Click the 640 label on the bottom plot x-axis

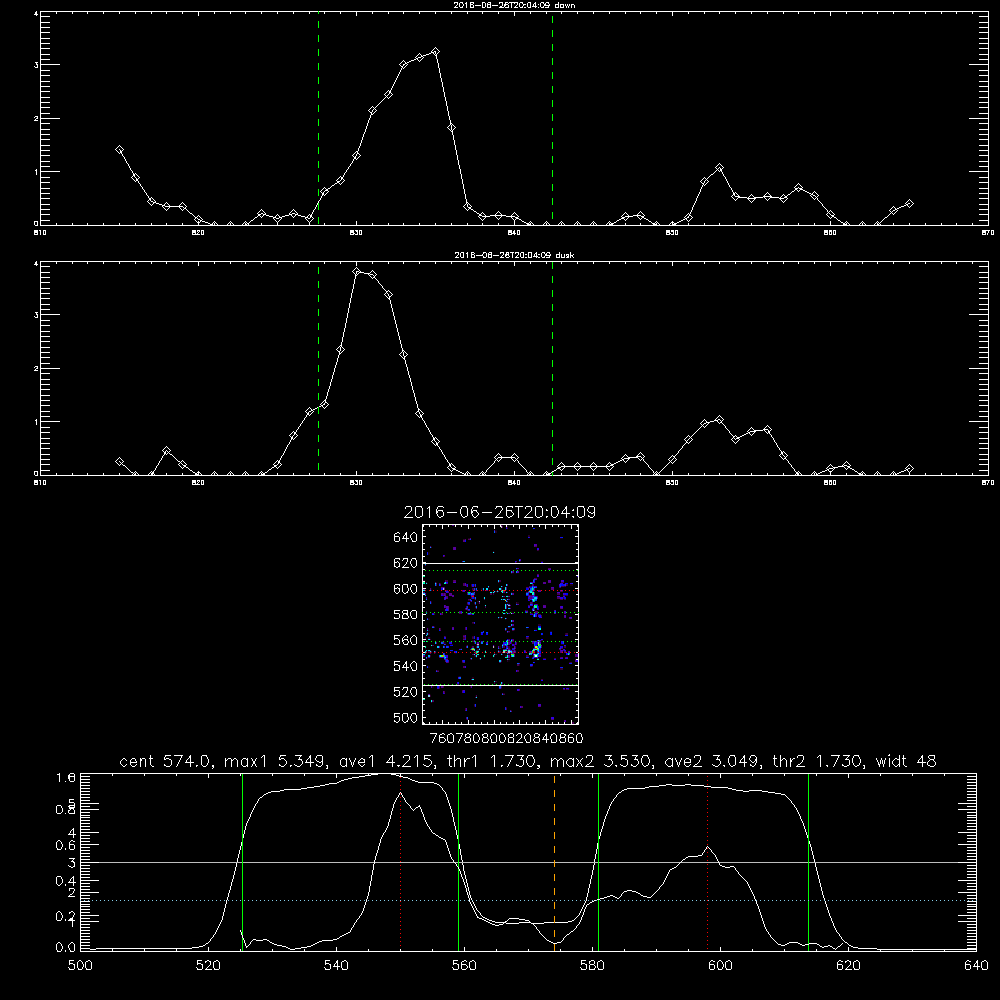(x=976, y=966)
